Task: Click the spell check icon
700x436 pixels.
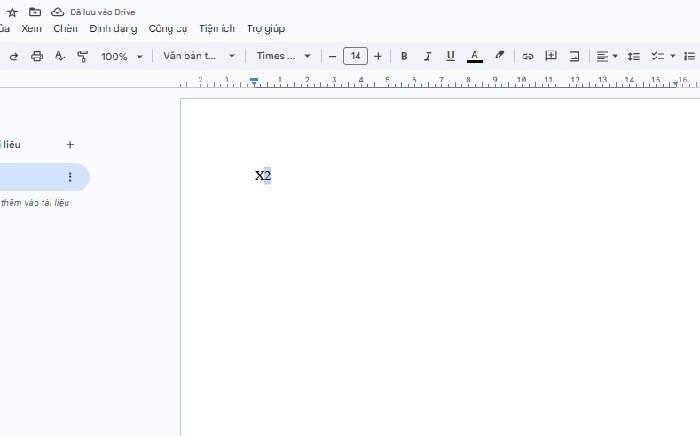Action: (60, 56)
